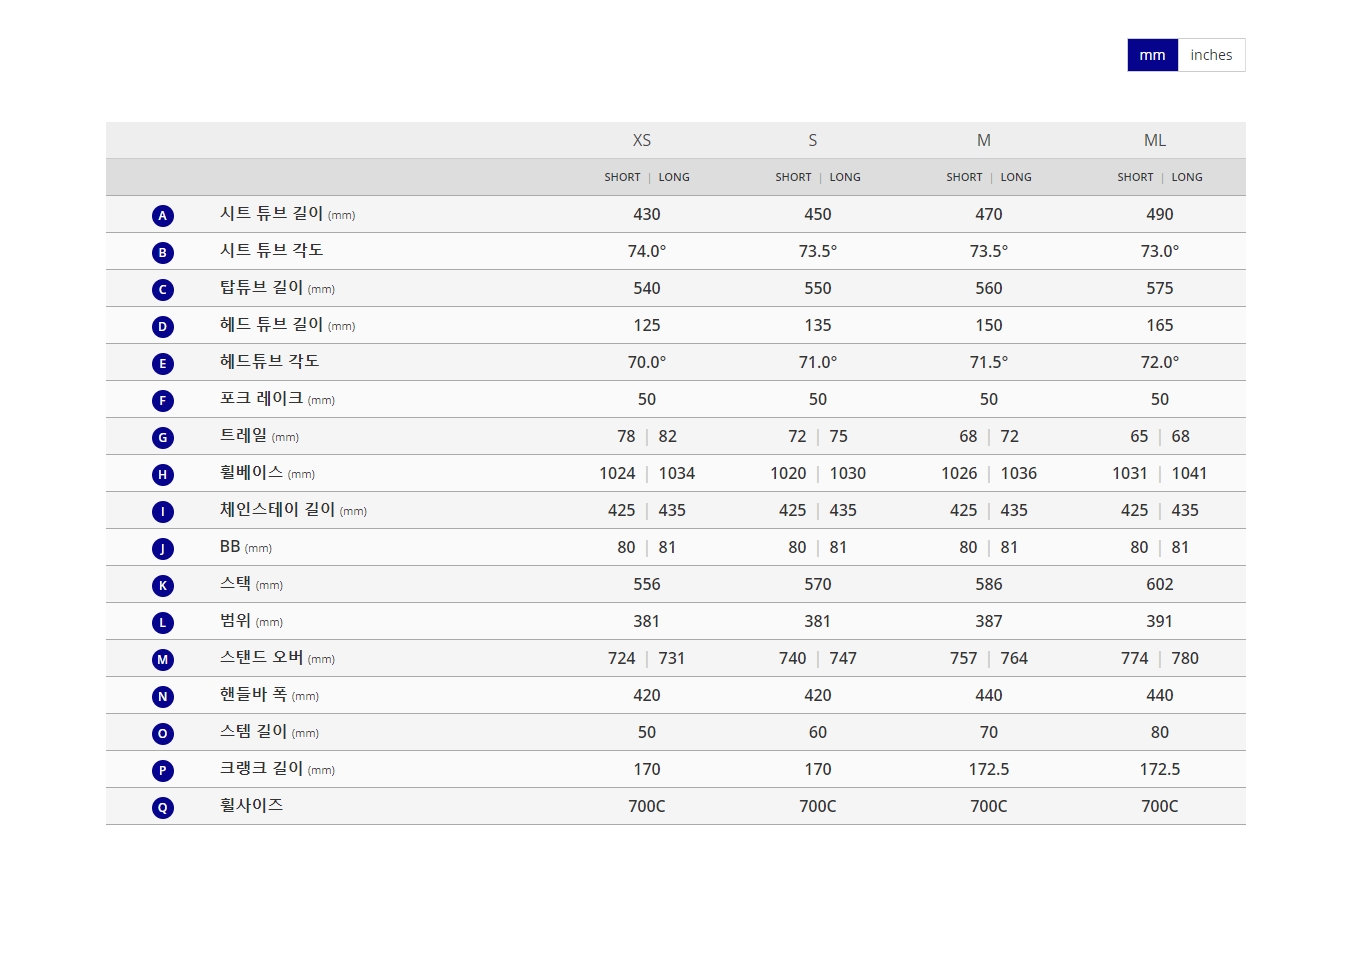Click the standover value 757
1353x964 pixels.
(x=963, y=658)
